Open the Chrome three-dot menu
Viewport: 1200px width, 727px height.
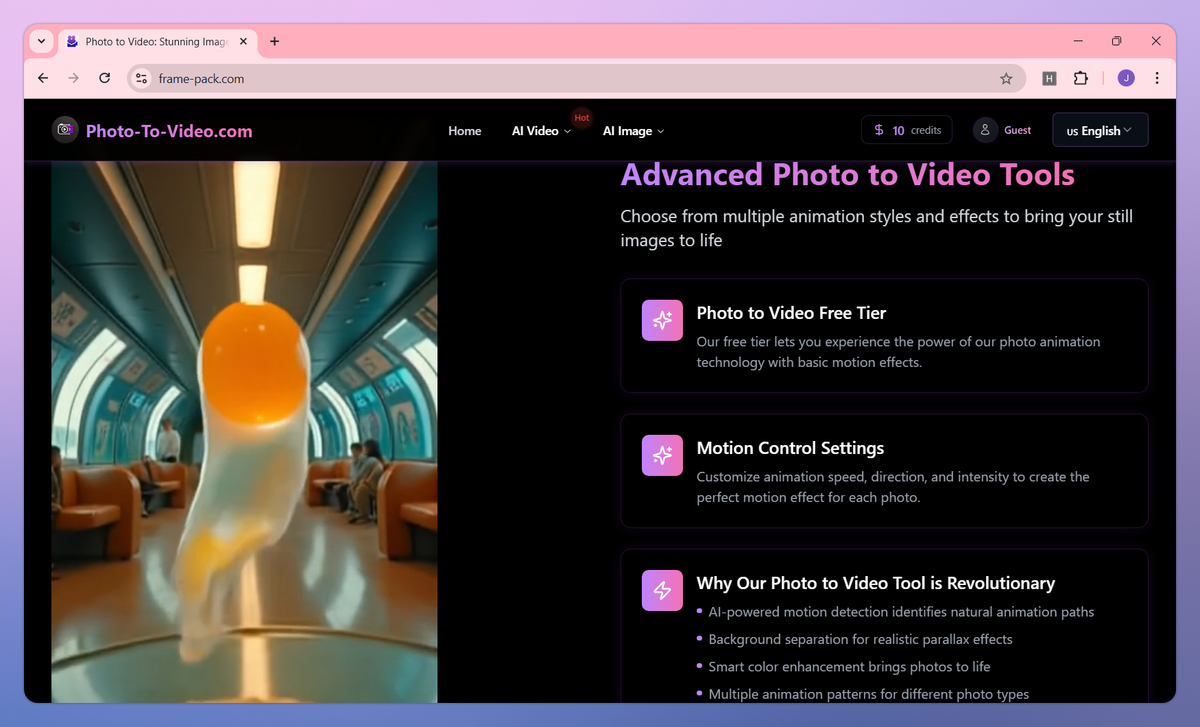point(1157,78)
